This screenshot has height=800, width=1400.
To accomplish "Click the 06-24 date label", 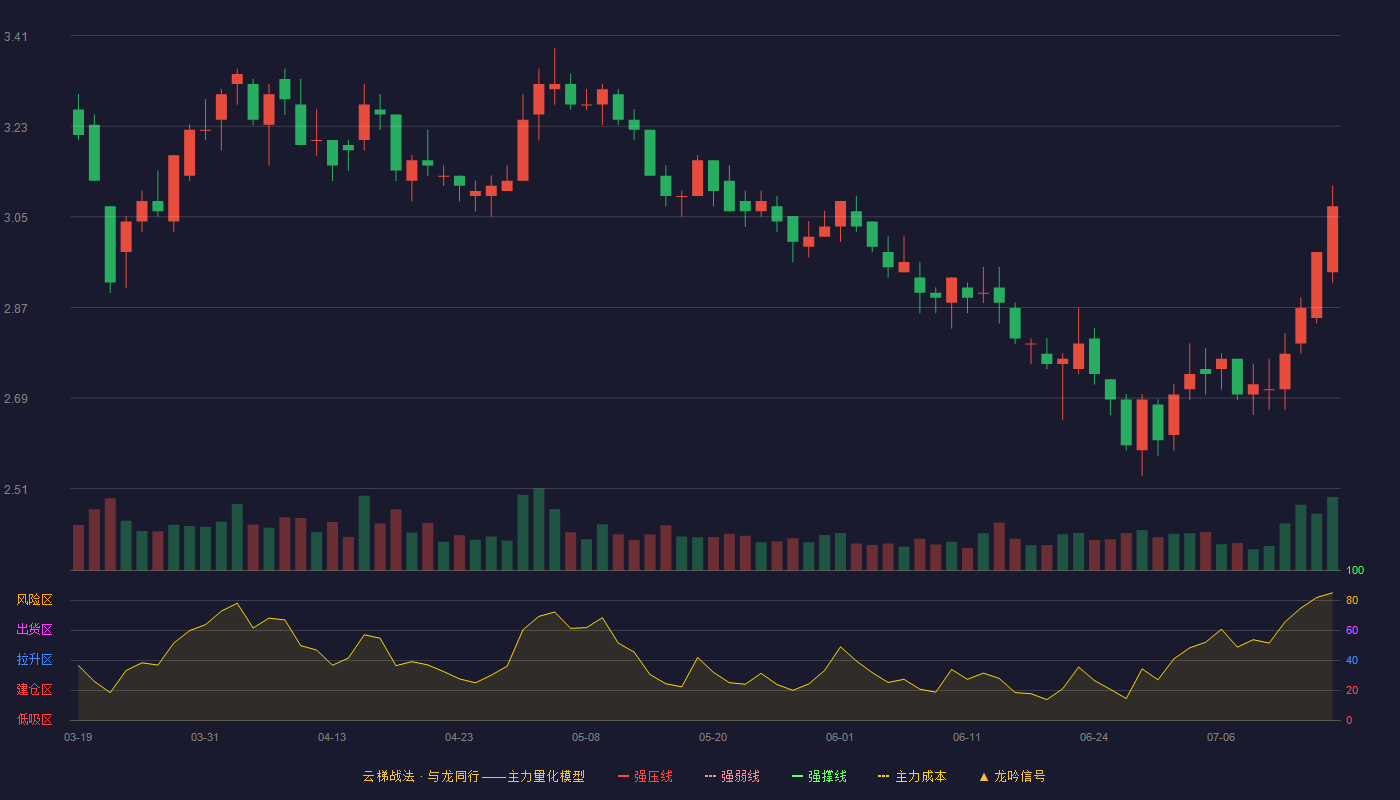I will click(x=1094, y=737).
